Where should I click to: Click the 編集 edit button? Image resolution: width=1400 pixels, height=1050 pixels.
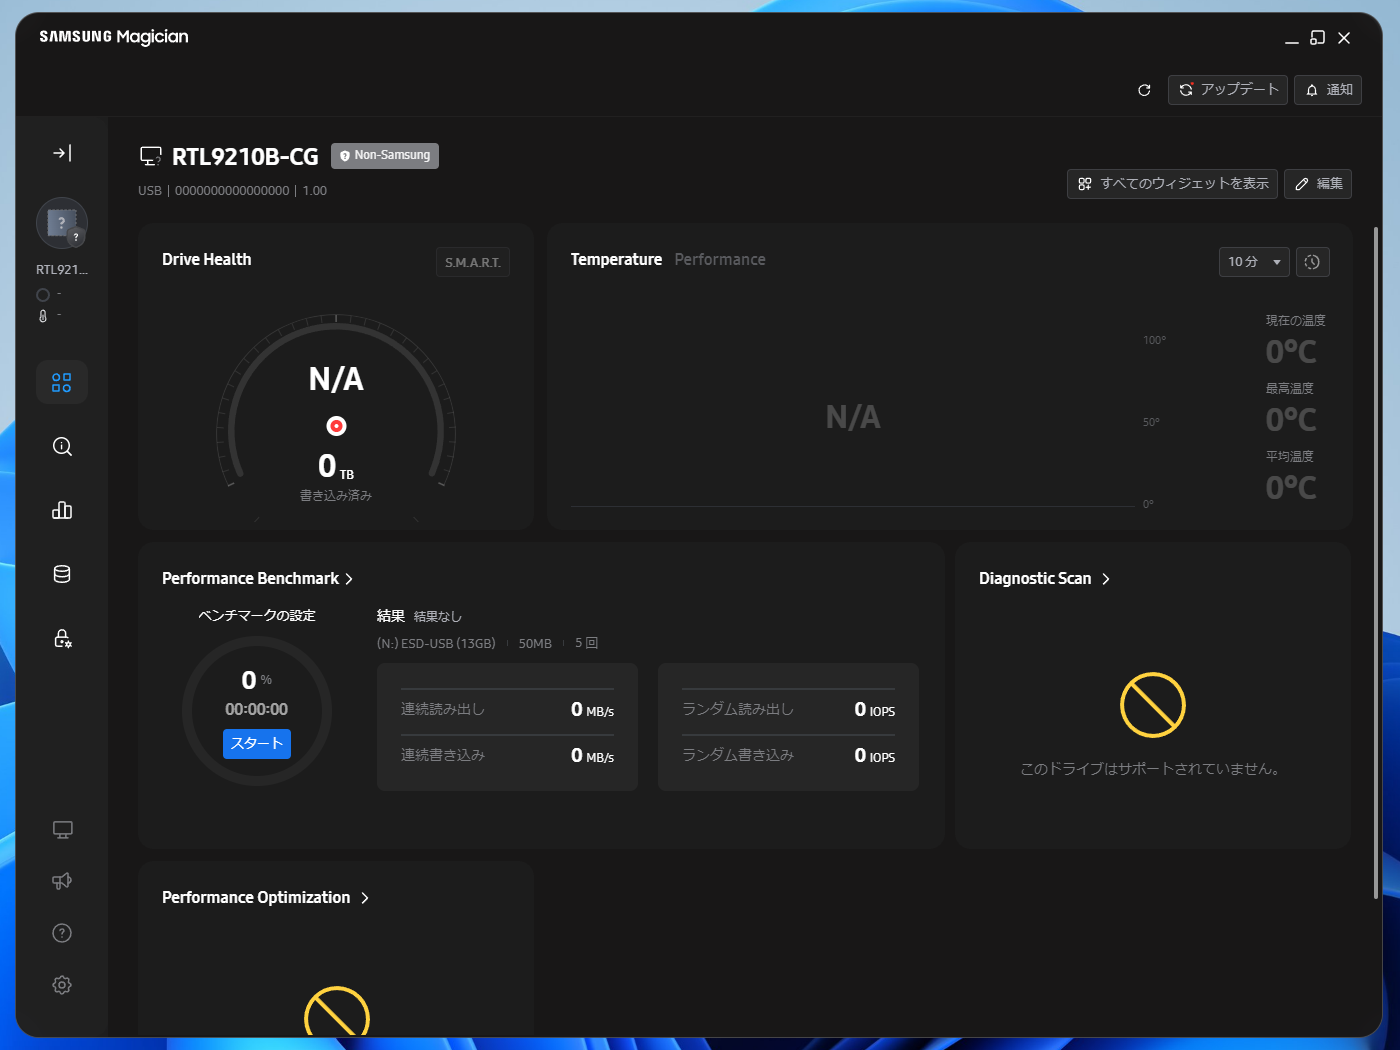click(1318, 184)
